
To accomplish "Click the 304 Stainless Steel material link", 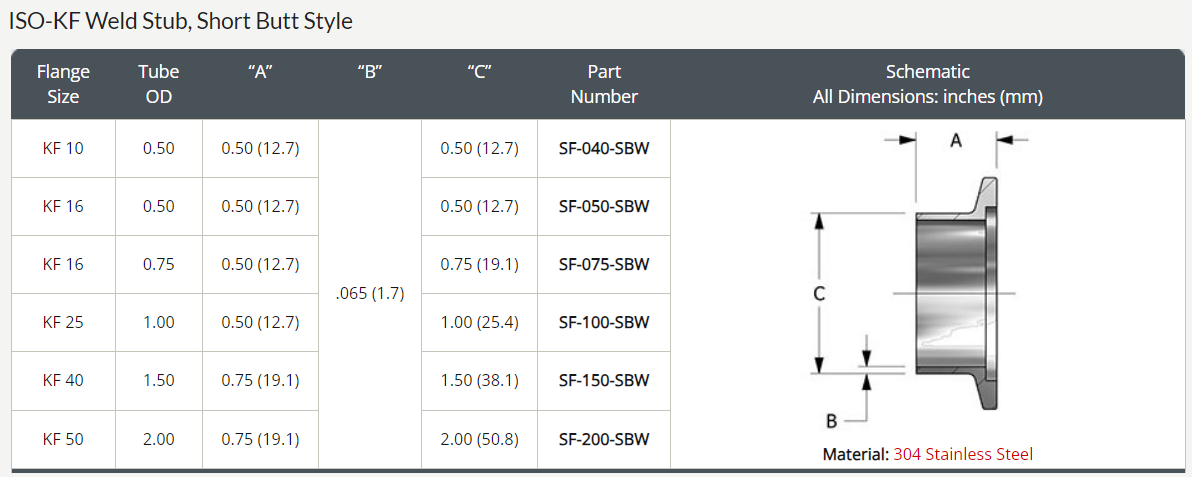I will [x=963, y=454].
